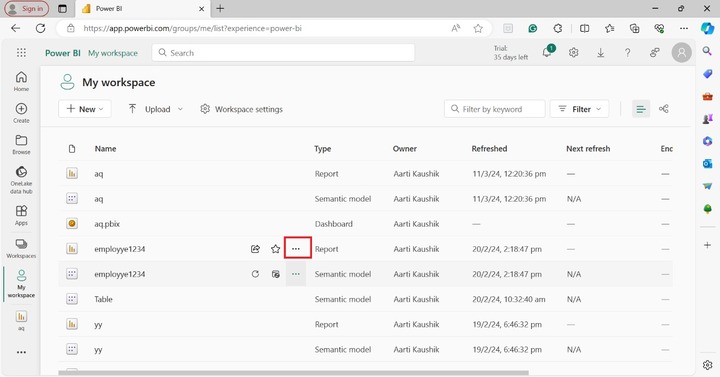Open help question mark
The image size is (720, 377).
628,53
